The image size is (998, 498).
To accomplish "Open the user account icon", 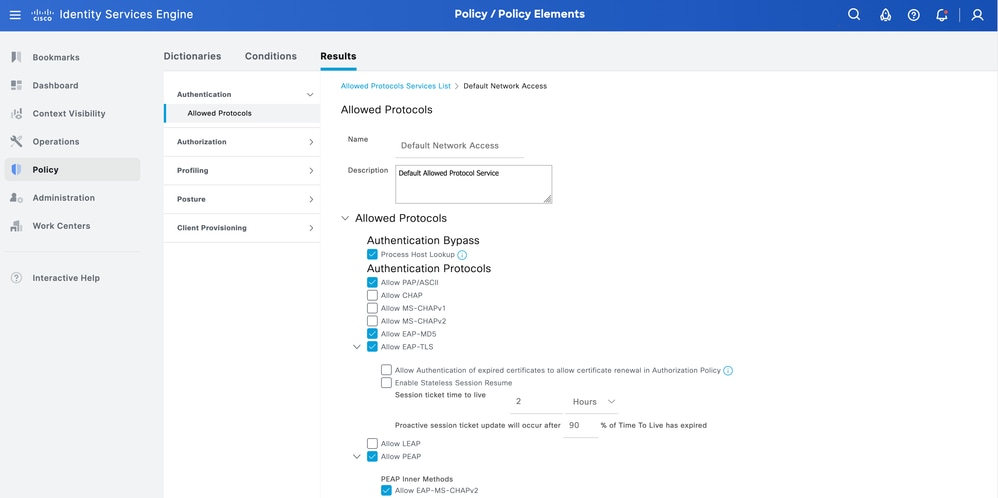I will (978, 15).
